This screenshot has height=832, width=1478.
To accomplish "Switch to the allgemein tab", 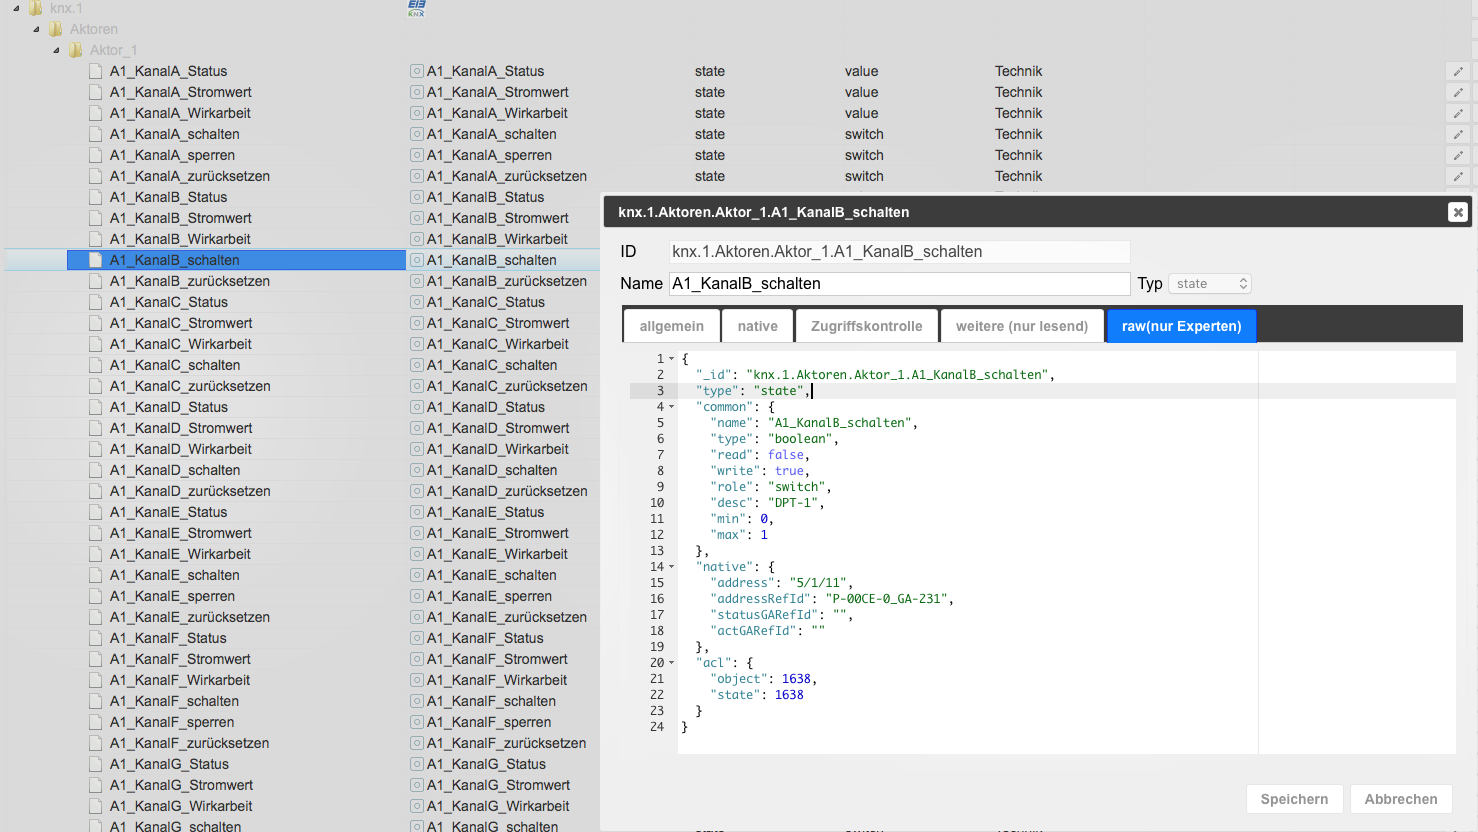I will [671, 326].
